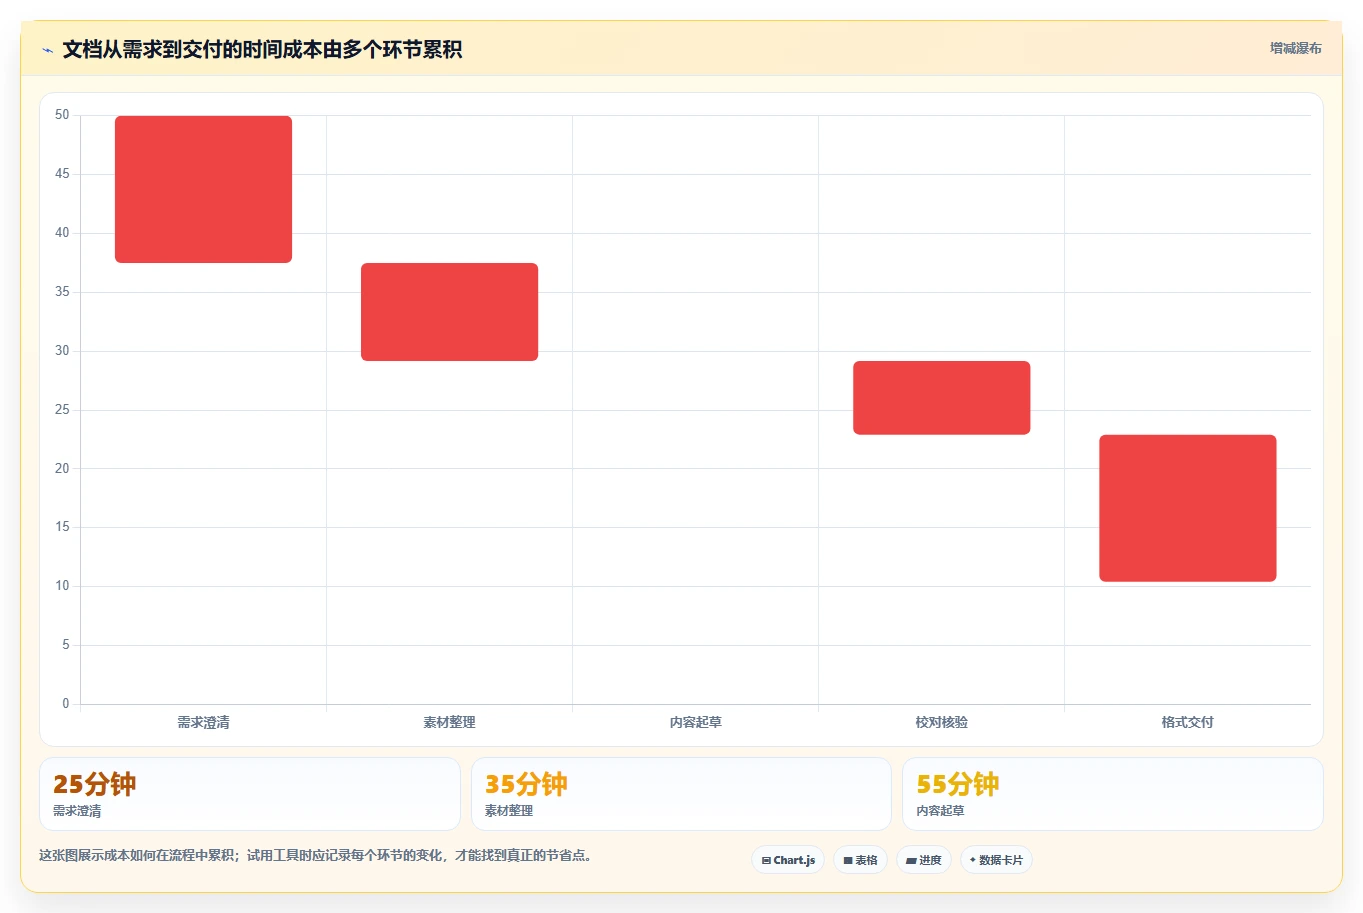
Task: Open the 55分钟 内容起草 data card
Action: pyautogui.click(x=1112, y=794)
